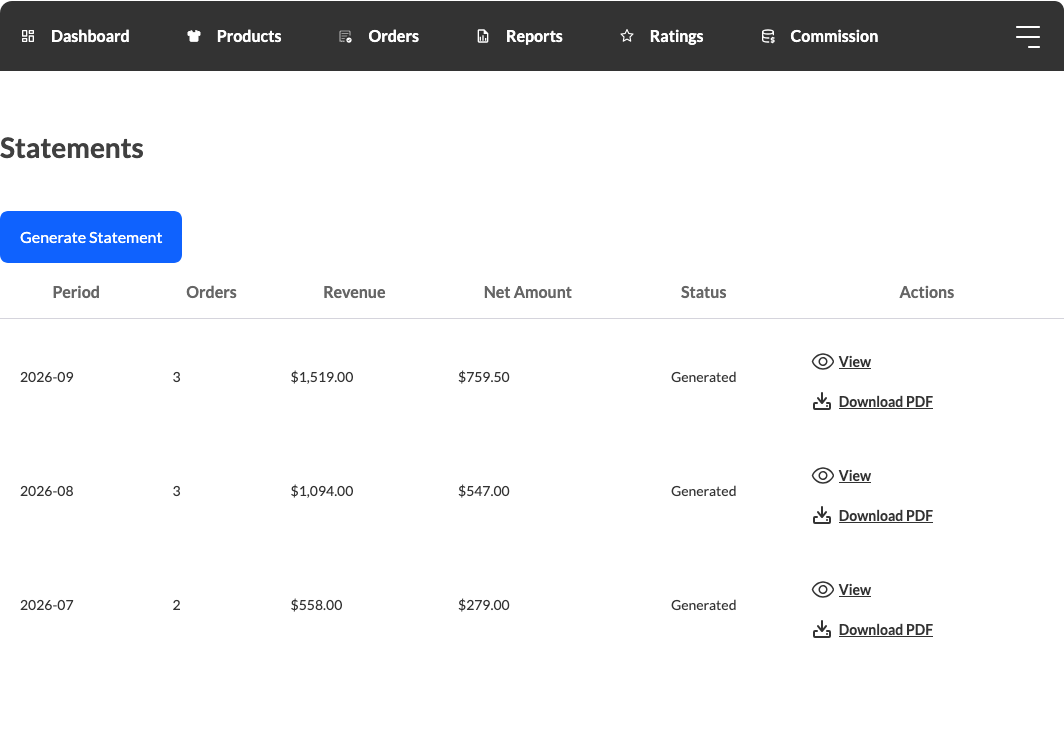
Task: Click the Commission coins icon
Action: (x=768, y=36)
